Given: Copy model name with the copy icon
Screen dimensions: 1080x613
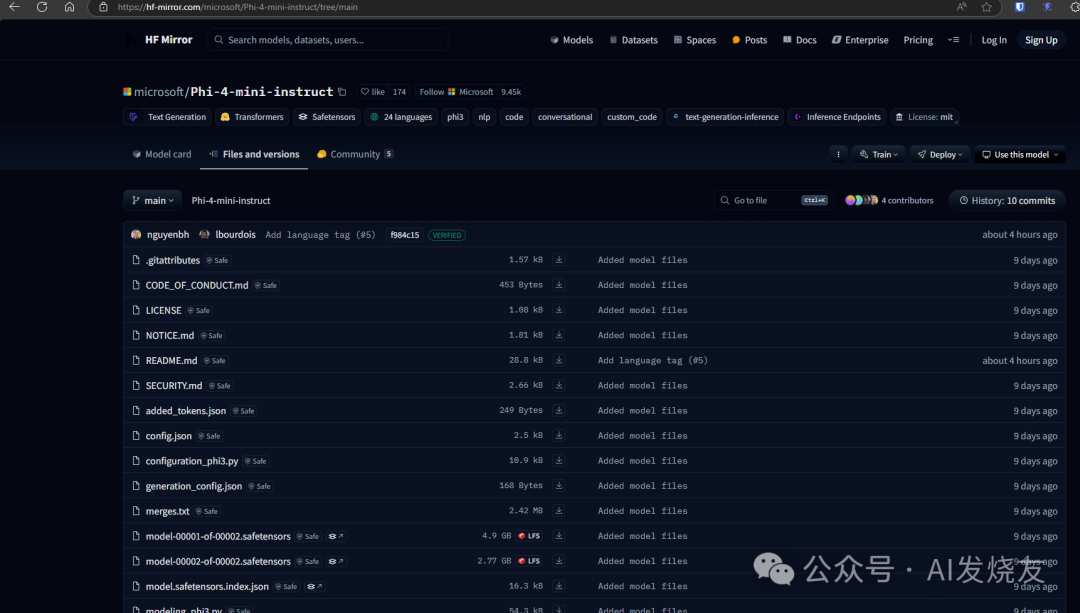Looking at the screenshot, I should 342,92.
